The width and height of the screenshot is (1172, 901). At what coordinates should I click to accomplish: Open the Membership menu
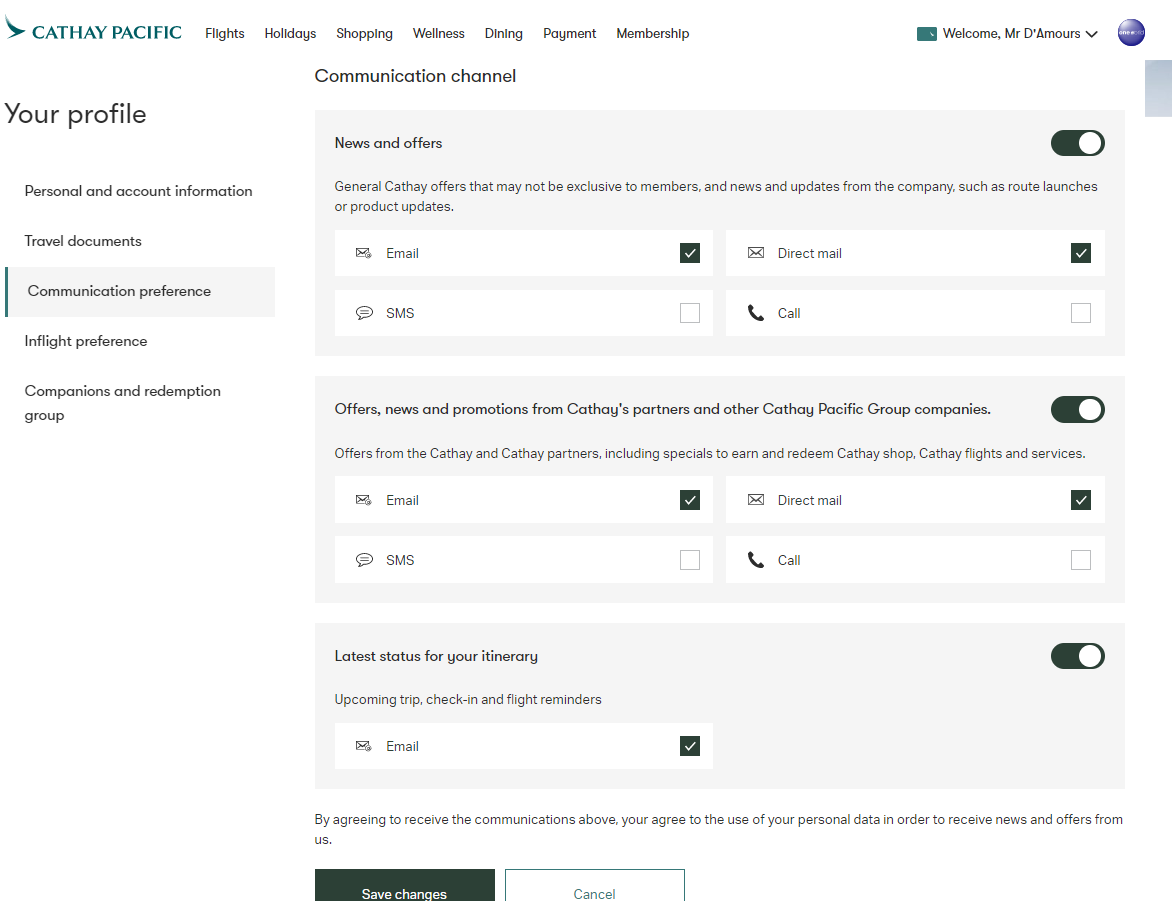click(653, 34)
